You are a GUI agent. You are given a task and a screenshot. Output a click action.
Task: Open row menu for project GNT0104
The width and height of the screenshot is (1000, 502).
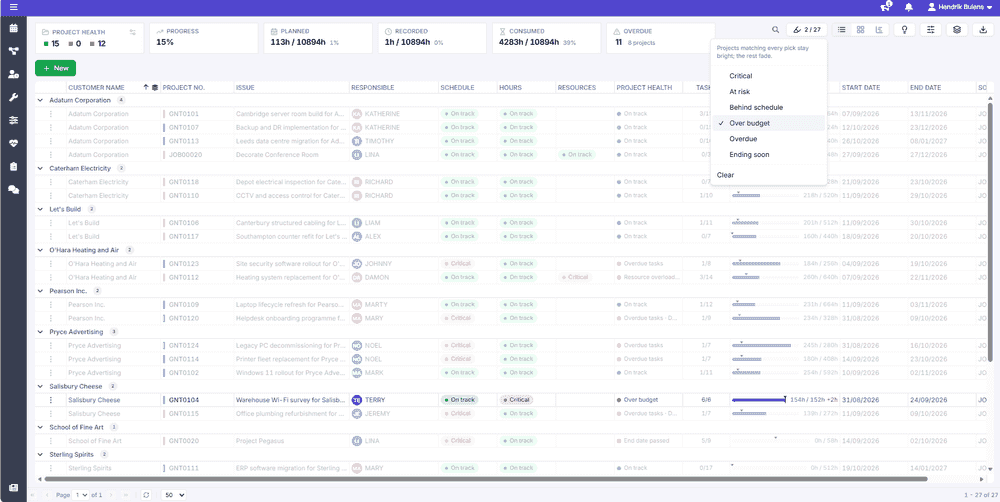51,400
